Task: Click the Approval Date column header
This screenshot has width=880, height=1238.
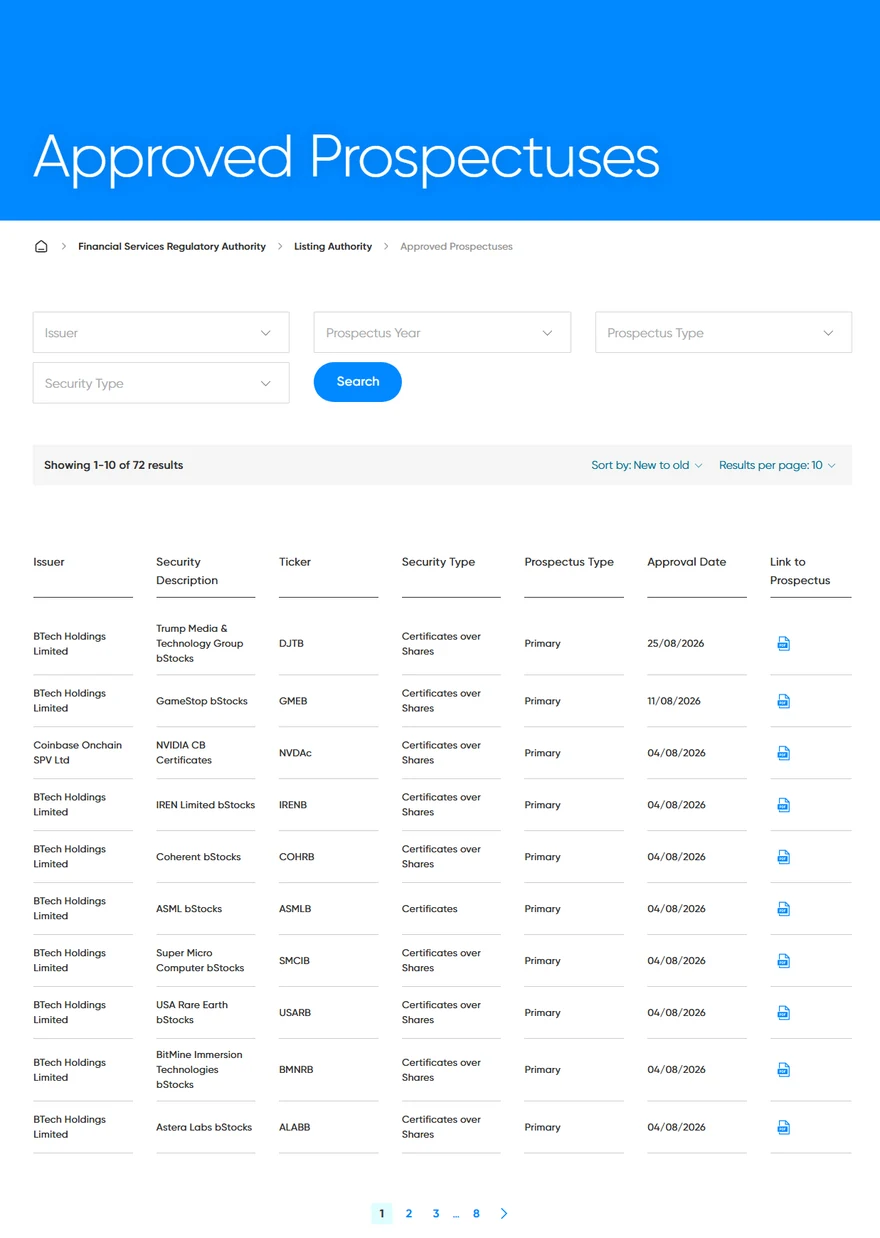Action: click(x=687, y=562)
